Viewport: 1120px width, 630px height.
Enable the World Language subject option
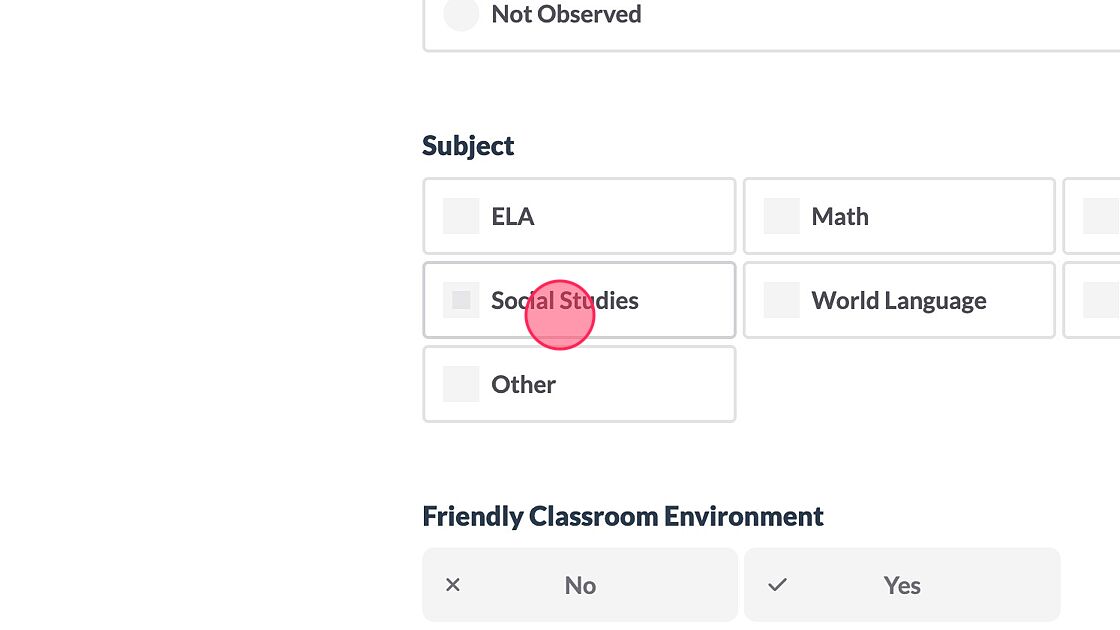pos(899,300)
